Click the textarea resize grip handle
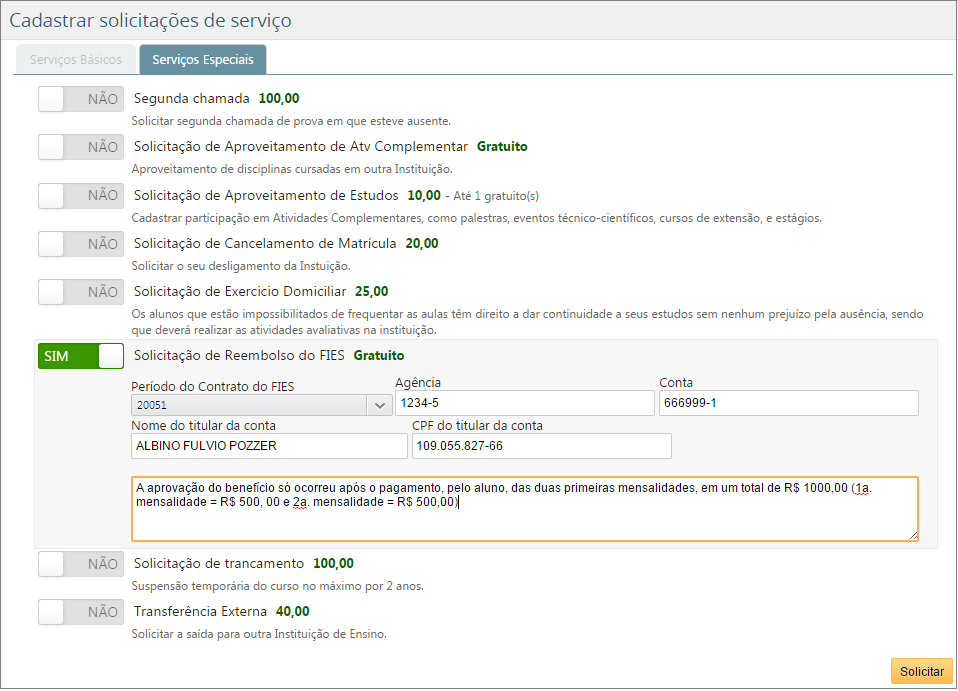 coord(913,533)
